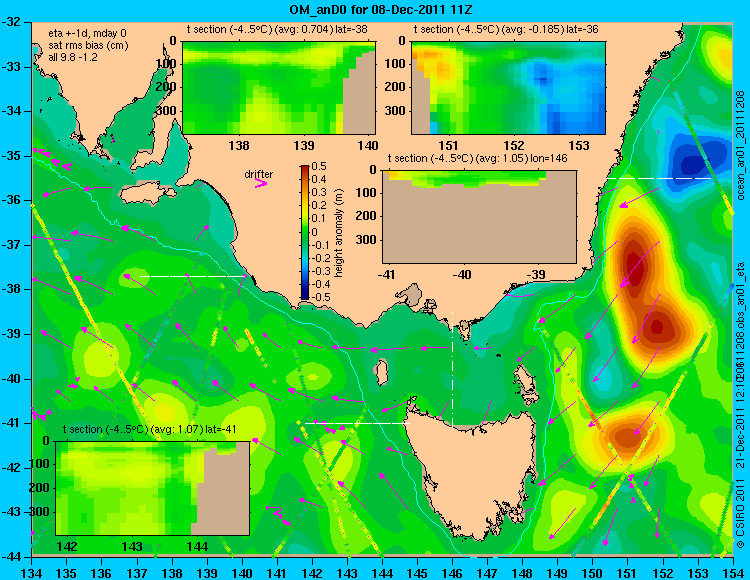Click the -44 latitude tick label
Image resolution: width=750 pixels, height=580 pixels.
pos(11,557)
